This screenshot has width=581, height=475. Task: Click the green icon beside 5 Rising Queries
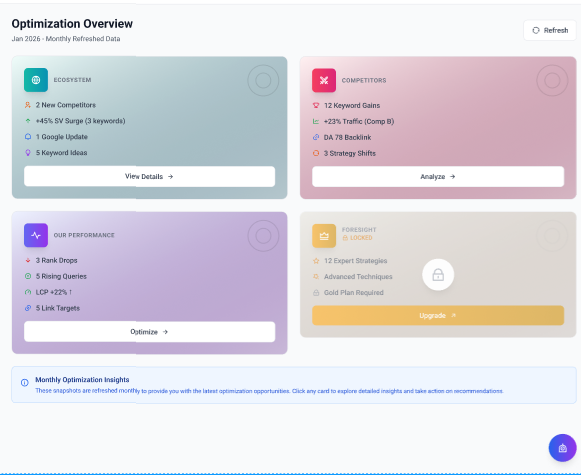click(x=28, y=276)
